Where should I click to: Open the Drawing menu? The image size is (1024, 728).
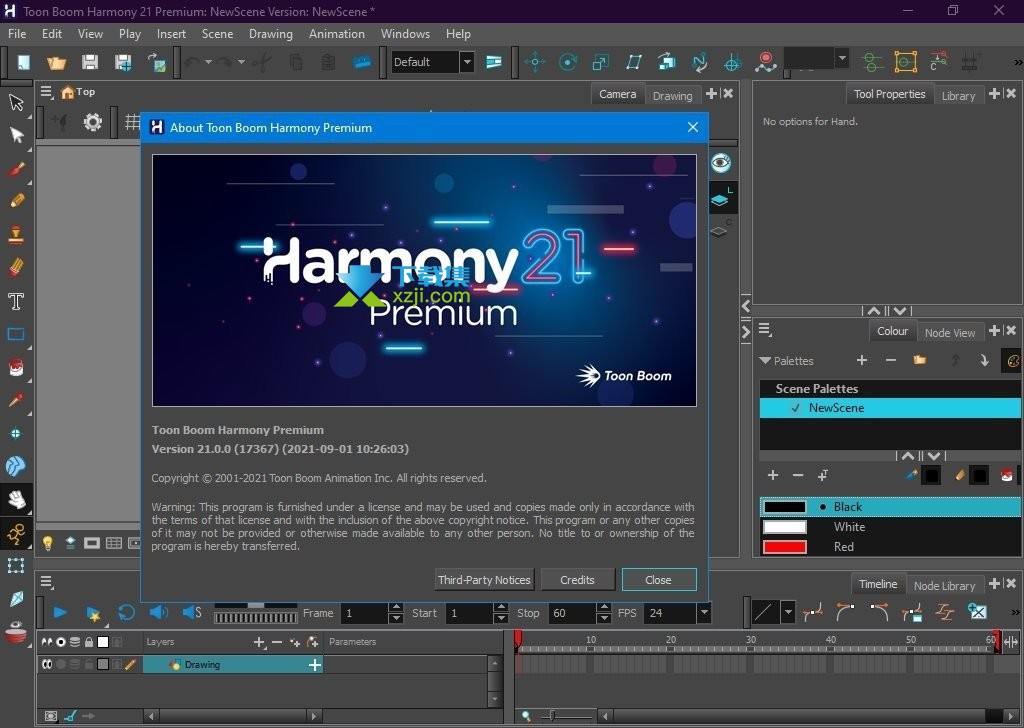pos(270,34)
